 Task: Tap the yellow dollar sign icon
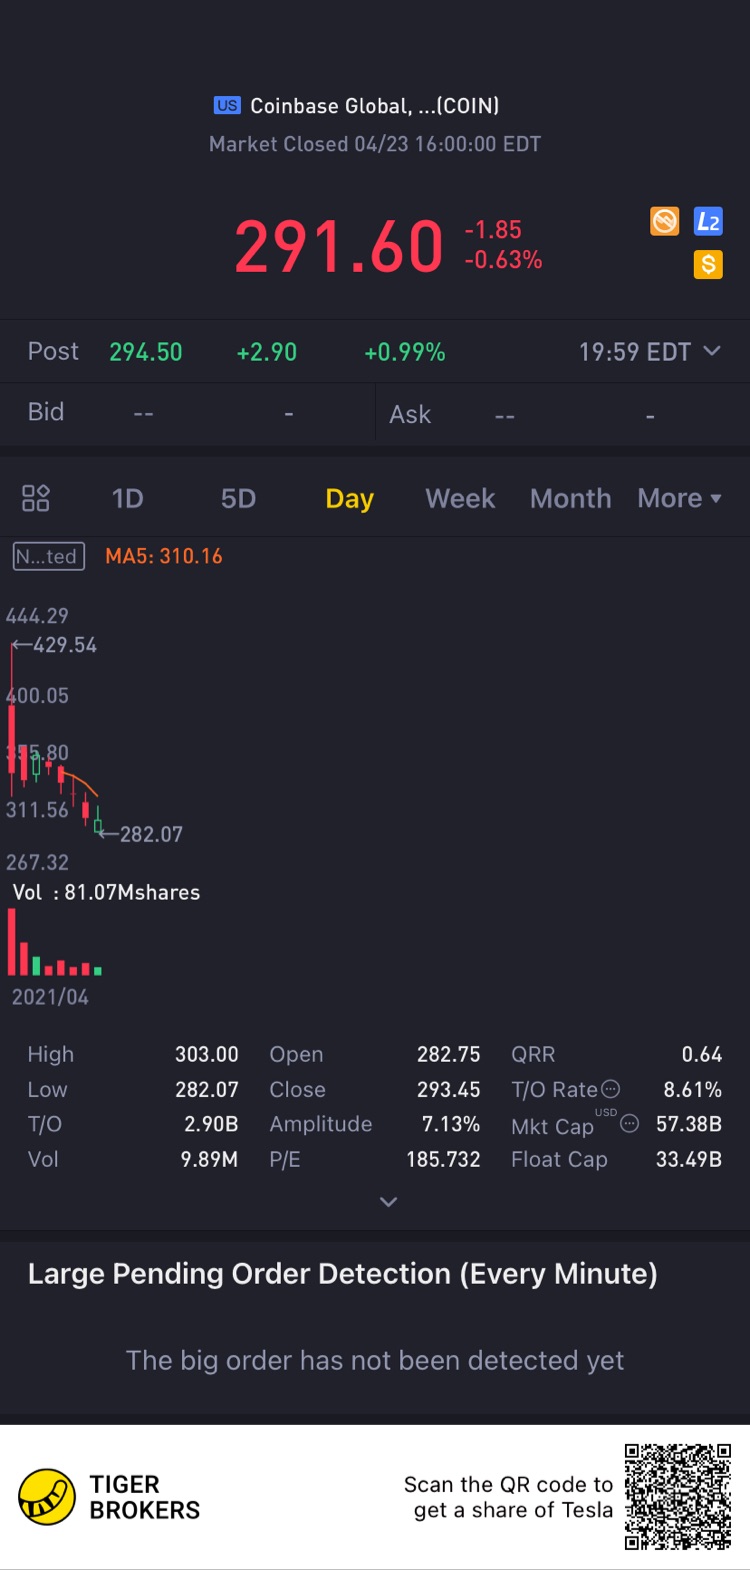point(708,264)
